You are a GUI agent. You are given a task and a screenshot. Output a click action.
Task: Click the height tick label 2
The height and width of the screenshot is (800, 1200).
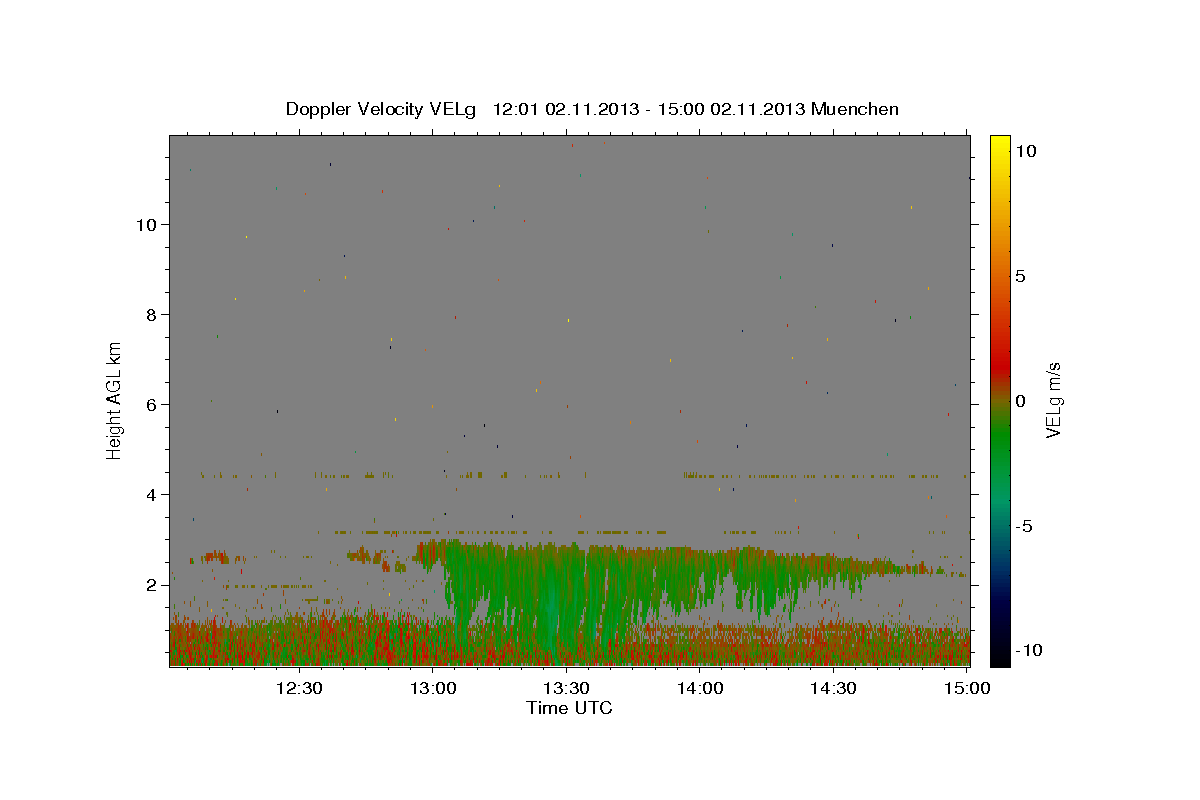(152, 585)
